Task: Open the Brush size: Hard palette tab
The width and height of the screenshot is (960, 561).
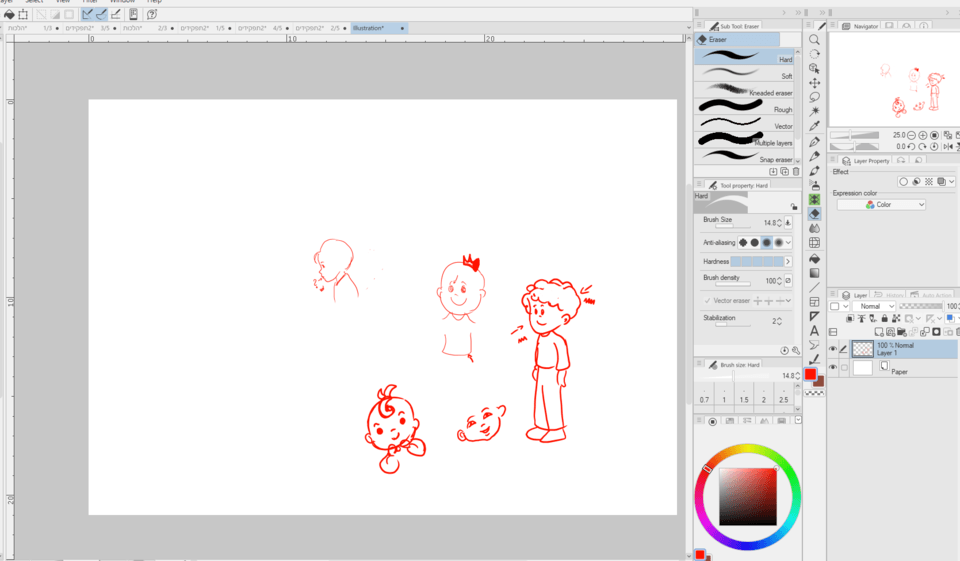Action: tap(734, 364)
